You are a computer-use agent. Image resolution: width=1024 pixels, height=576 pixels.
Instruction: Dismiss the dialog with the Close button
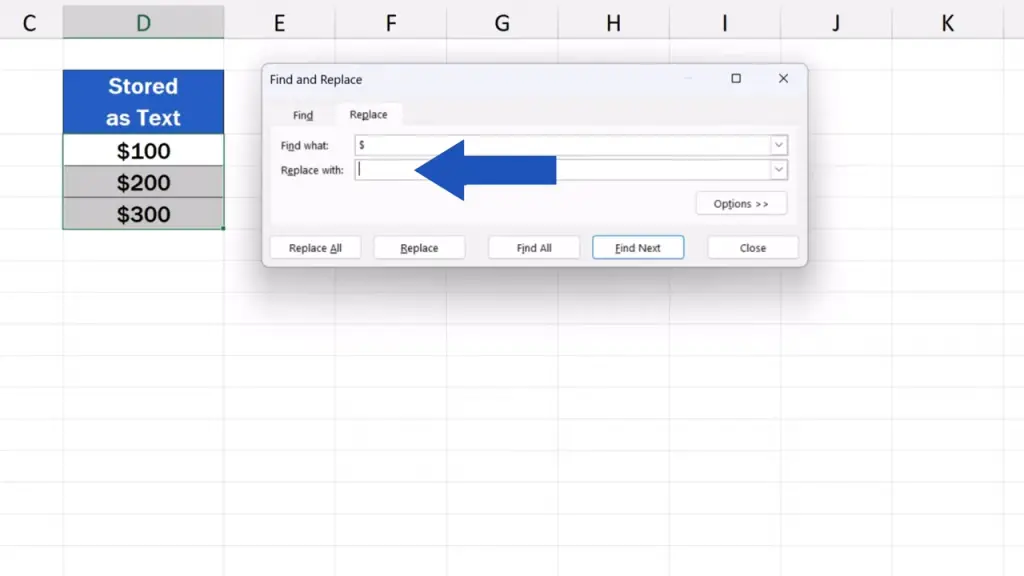click(x=753, y=248)
